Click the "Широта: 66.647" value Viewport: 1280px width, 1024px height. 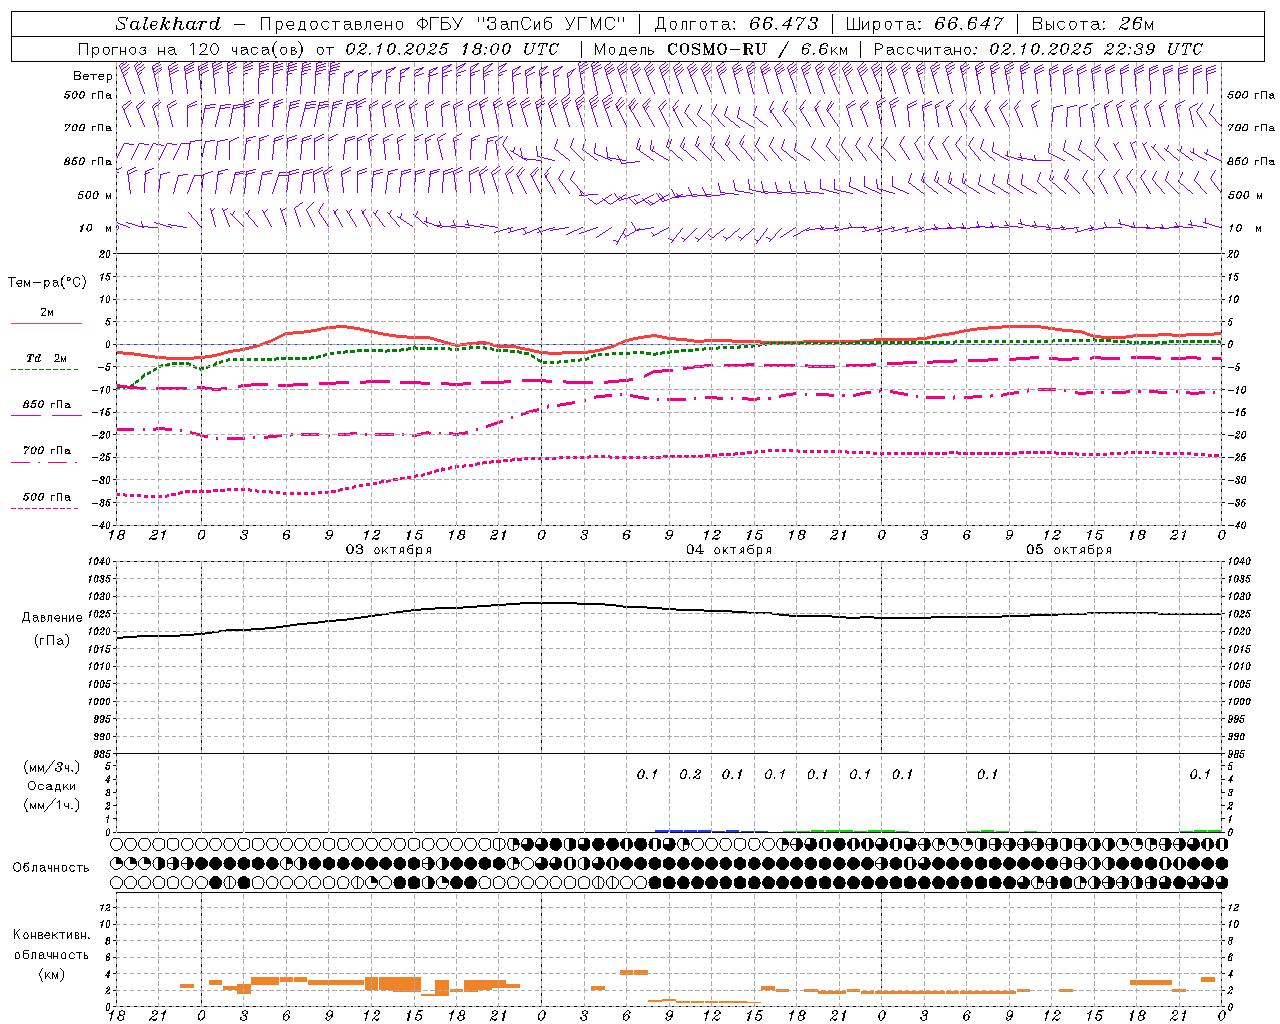[x=925, y=24]
